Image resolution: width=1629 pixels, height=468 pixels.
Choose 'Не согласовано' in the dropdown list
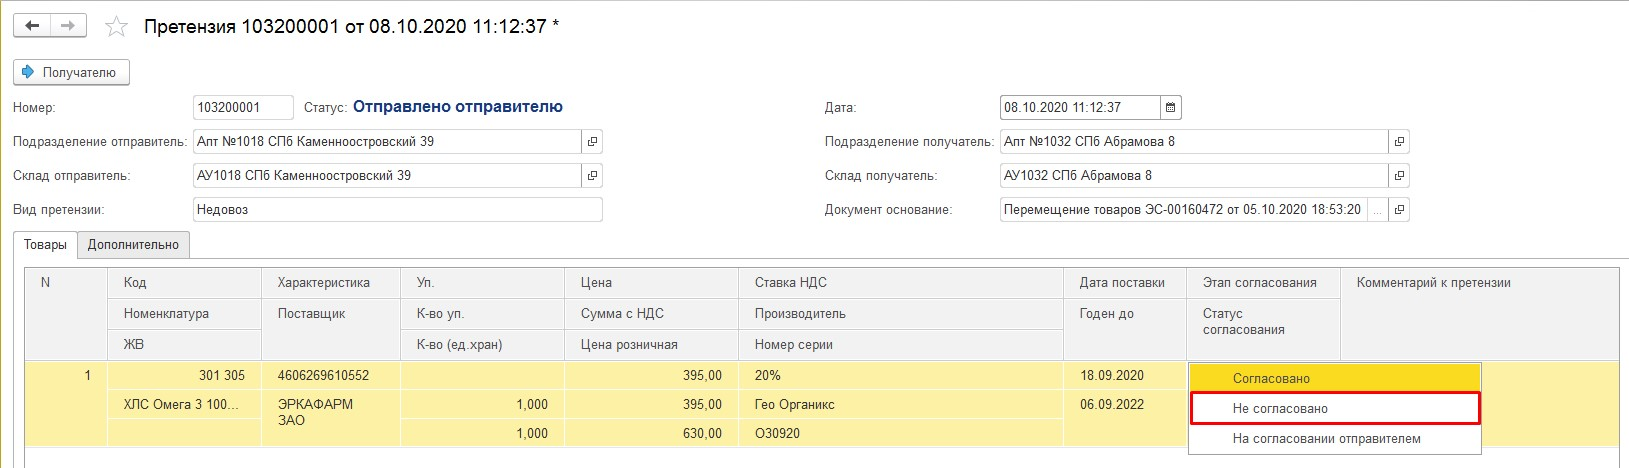(1334, 408)
